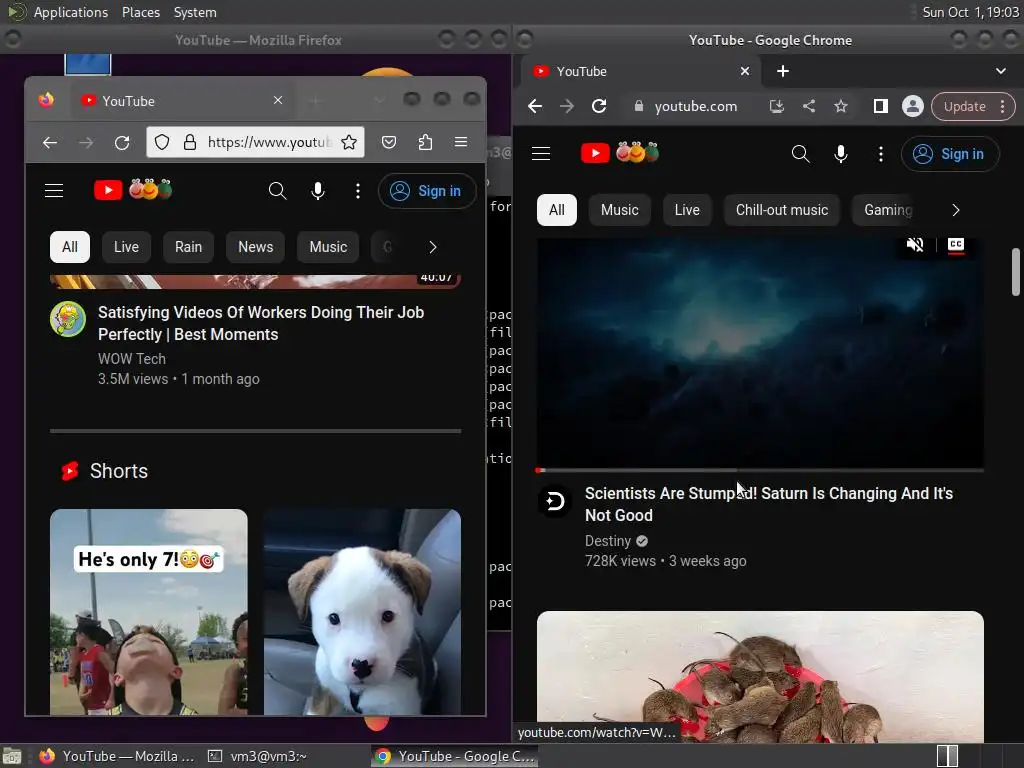
Task: Select Chill-out music chip in Chrome
Action: pyautogui.click(x=782, y=210)
